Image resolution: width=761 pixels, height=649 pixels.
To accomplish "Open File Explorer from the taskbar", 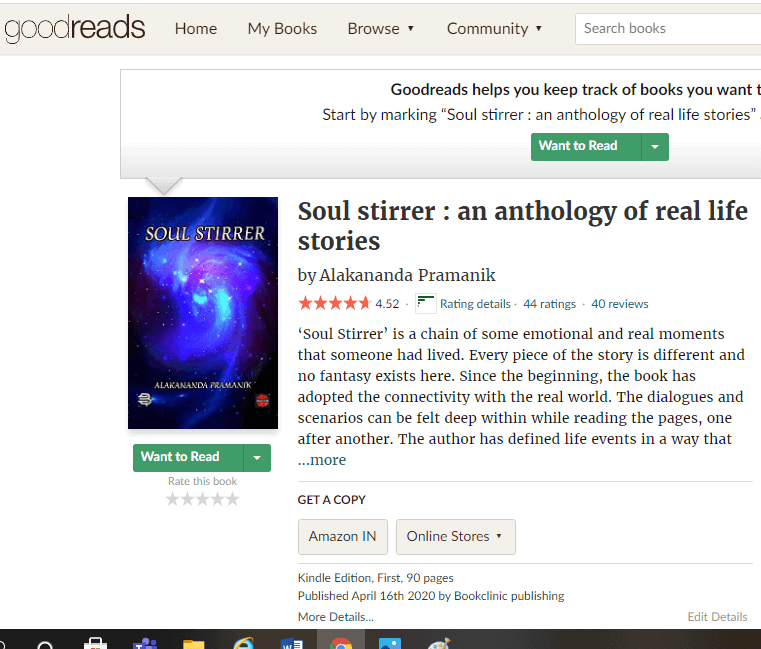I will (x=194, y=644).
